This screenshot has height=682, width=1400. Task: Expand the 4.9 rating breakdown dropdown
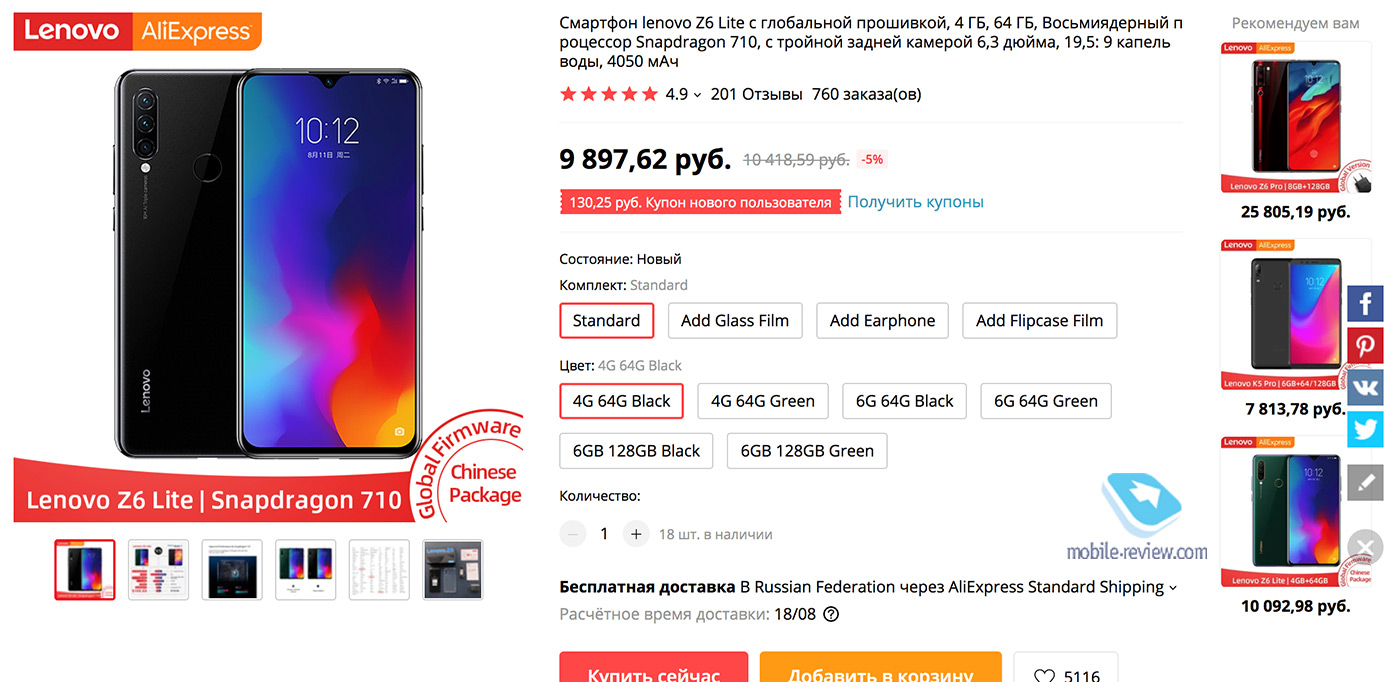point(697,95)
